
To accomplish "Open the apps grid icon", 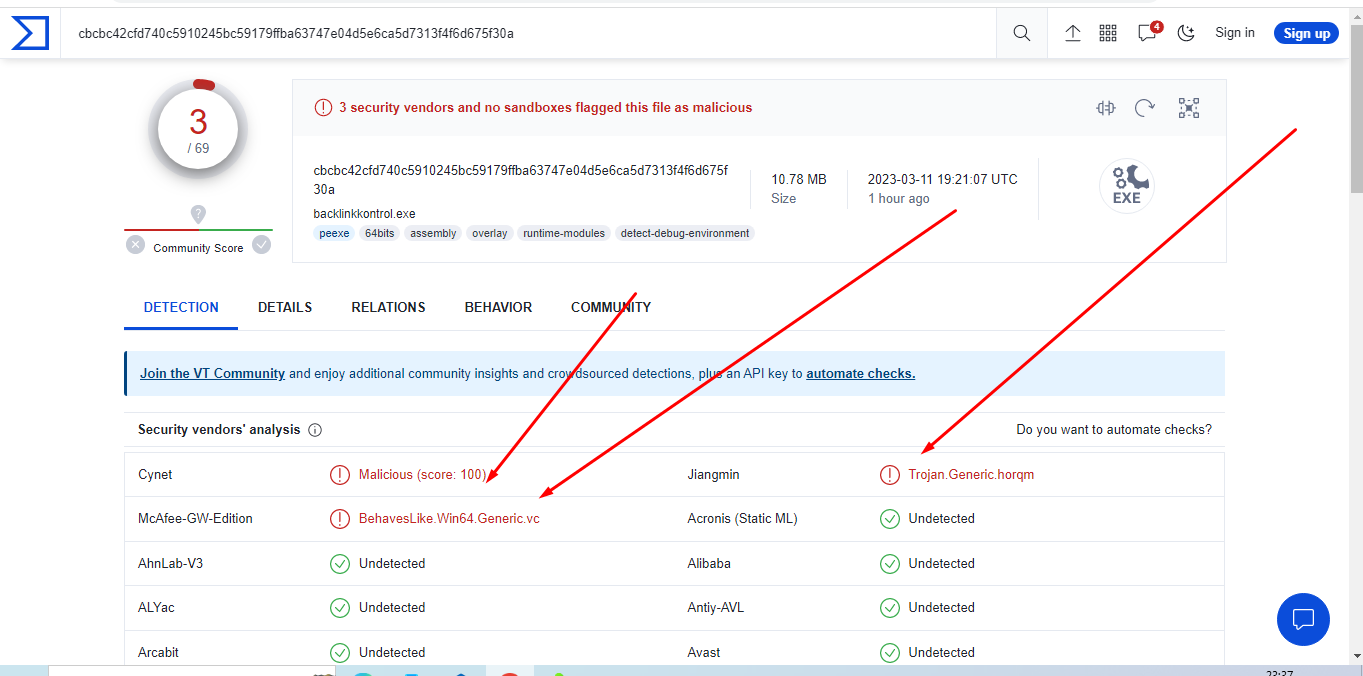I will (1108, 33).
